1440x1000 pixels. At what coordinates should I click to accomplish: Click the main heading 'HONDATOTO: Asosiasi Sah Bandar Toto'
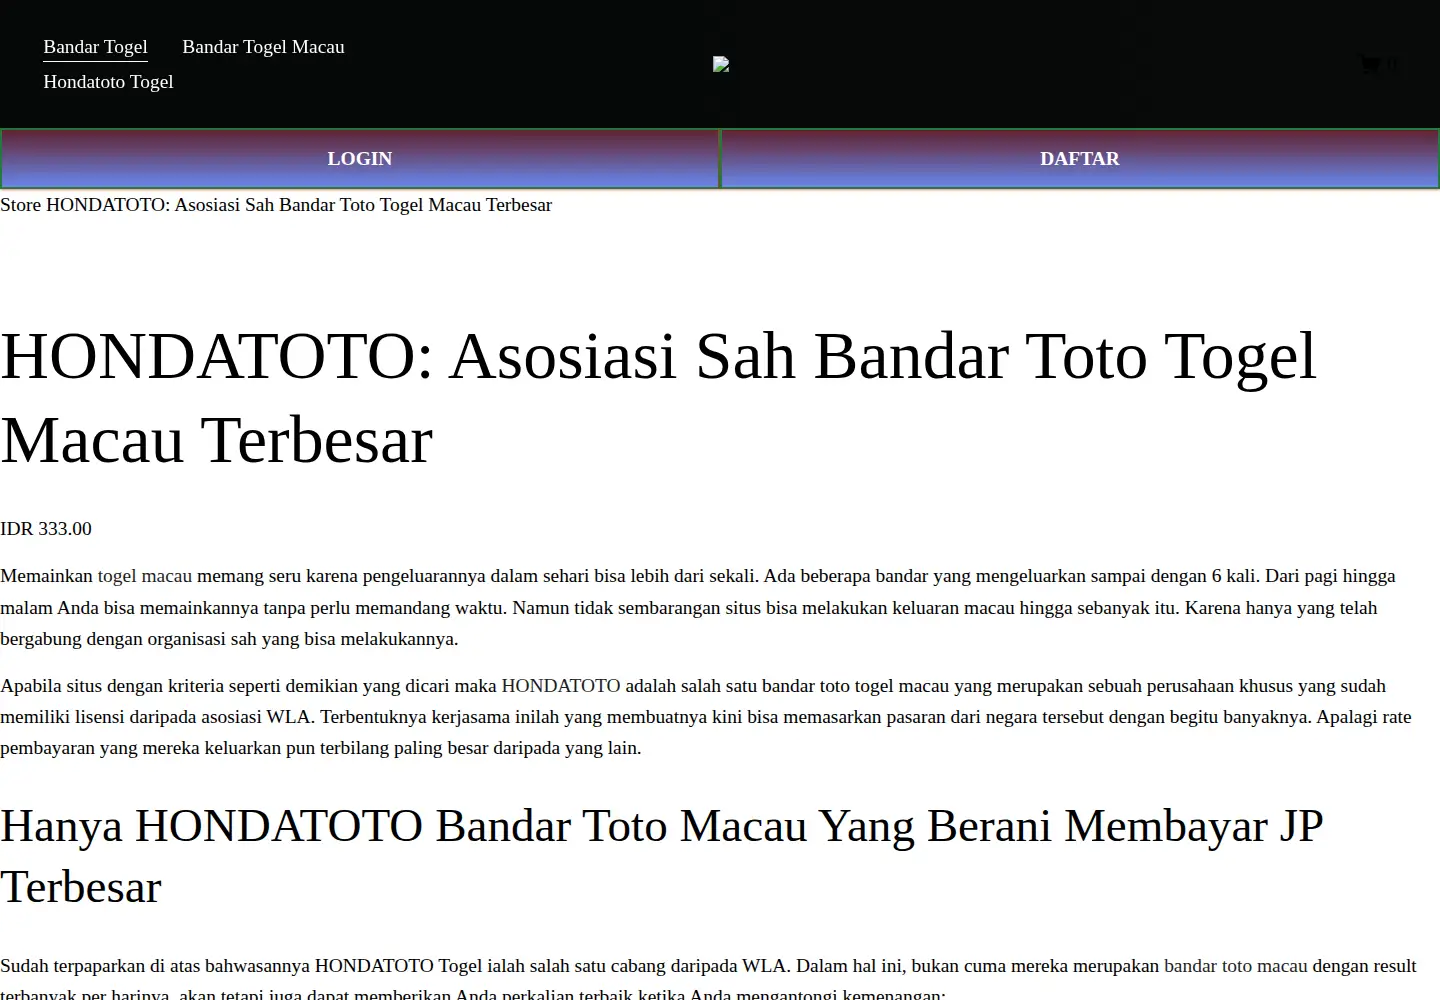click(659, 398)
